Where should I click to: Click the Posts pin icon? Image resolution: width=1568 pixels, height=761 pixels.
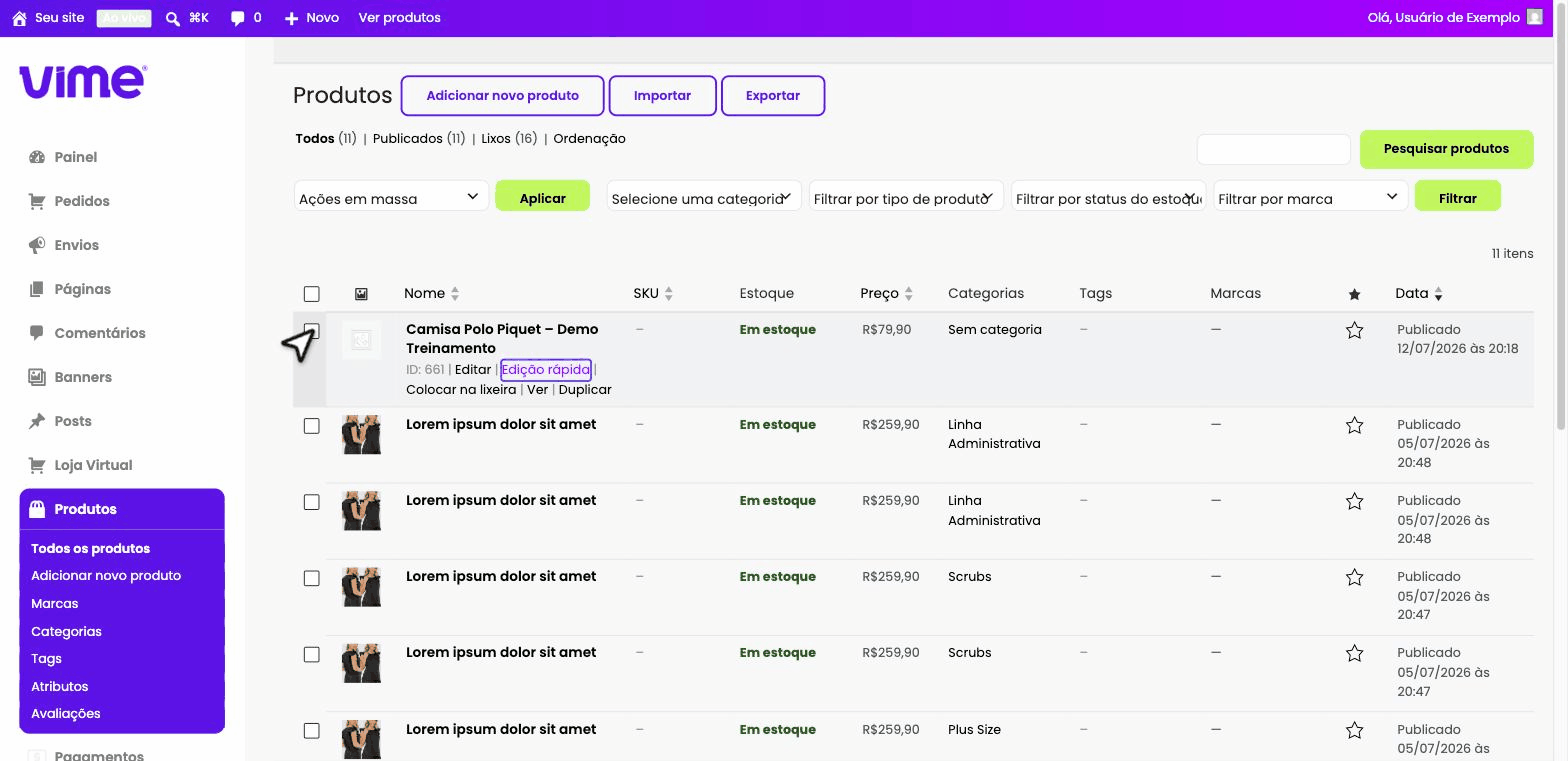point(37,421)
